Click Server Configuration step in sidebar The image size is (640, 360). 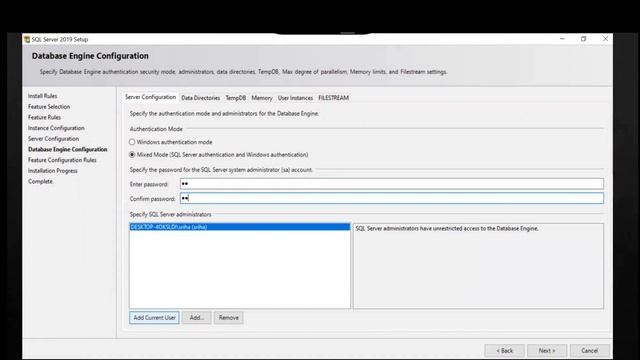53,139
